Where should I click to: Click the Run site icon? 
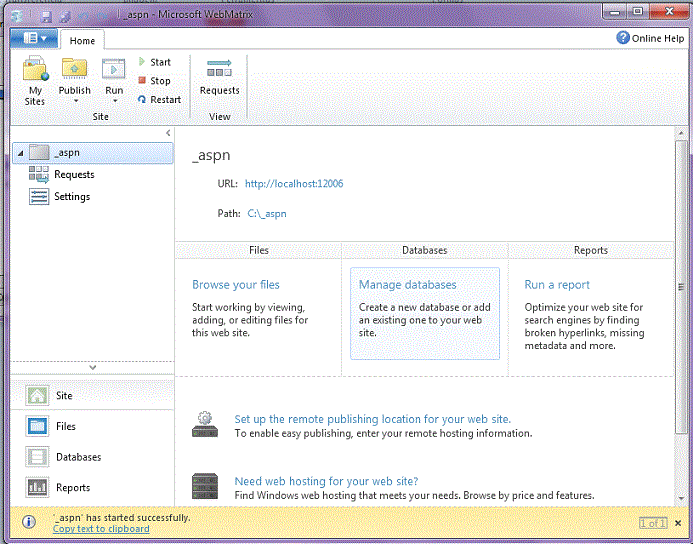point(114,69)
